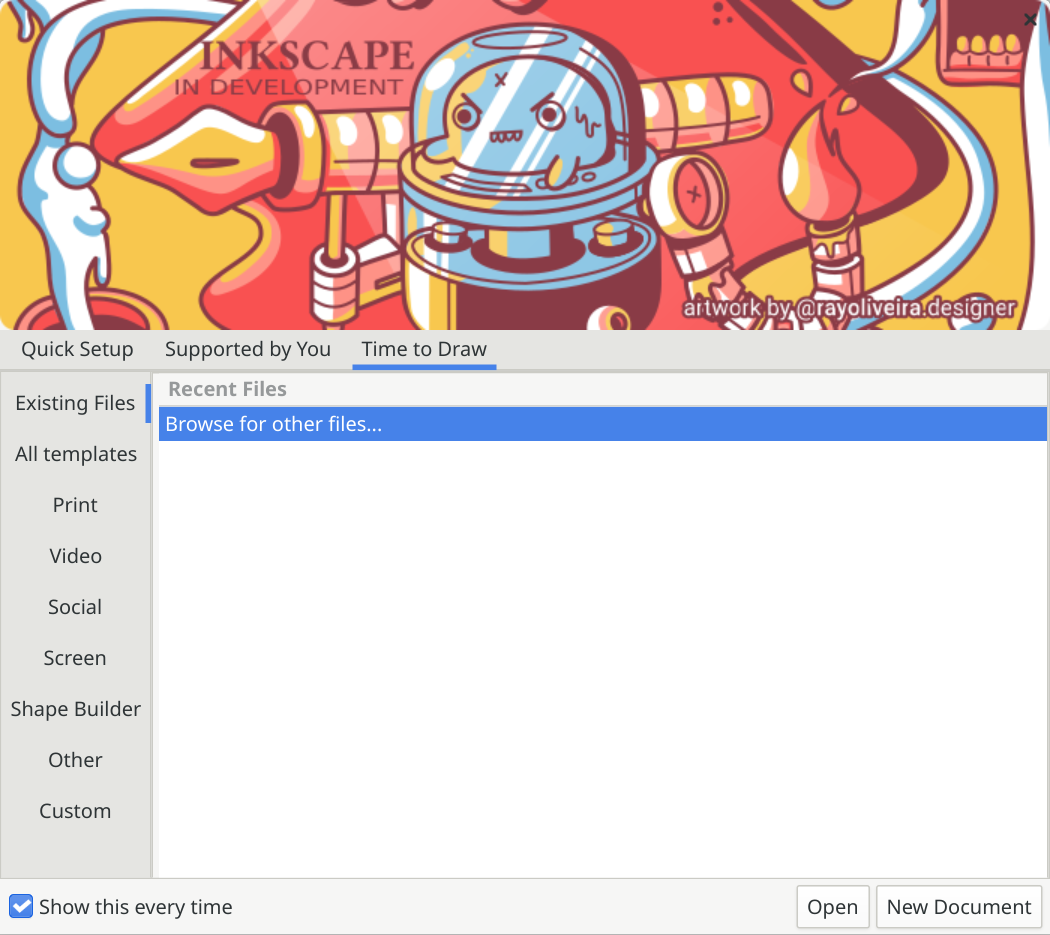The height and width of the screenshot is (935, 1050).
Task: Open the Supported by You tab
Action: click(x=248, y=349)
